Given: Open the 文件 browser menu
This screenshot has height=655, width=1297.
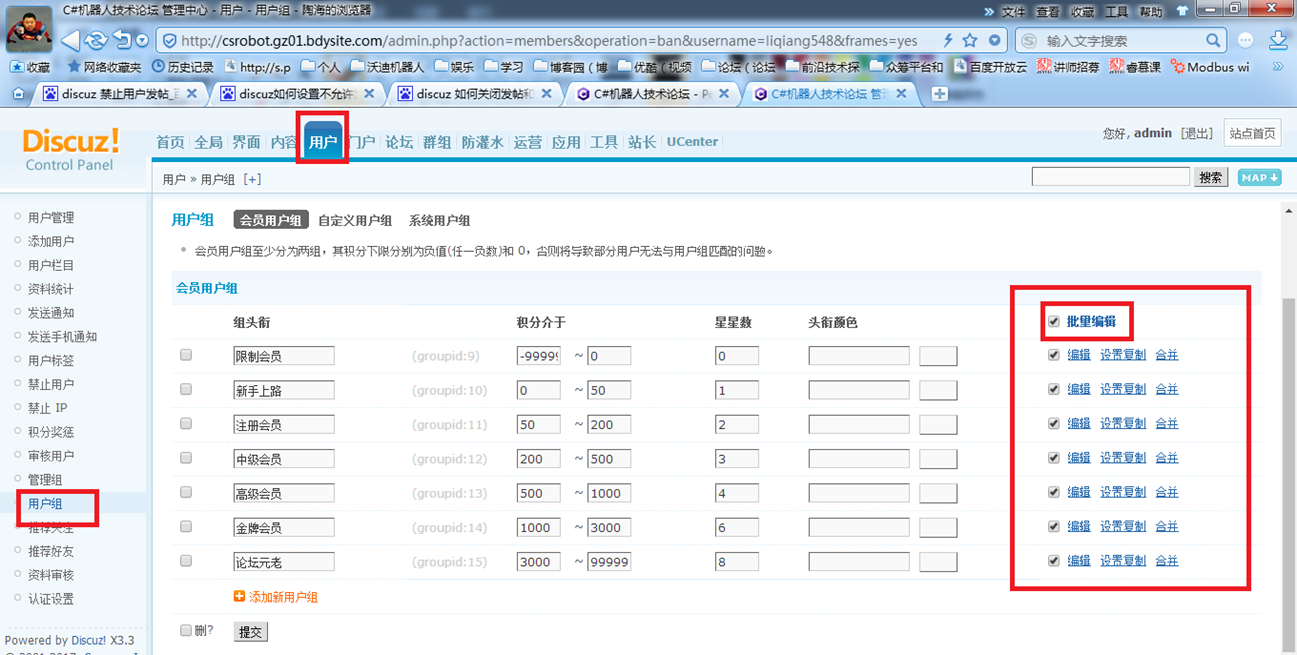Looking at the screenshot, I should pos(1014,12).
